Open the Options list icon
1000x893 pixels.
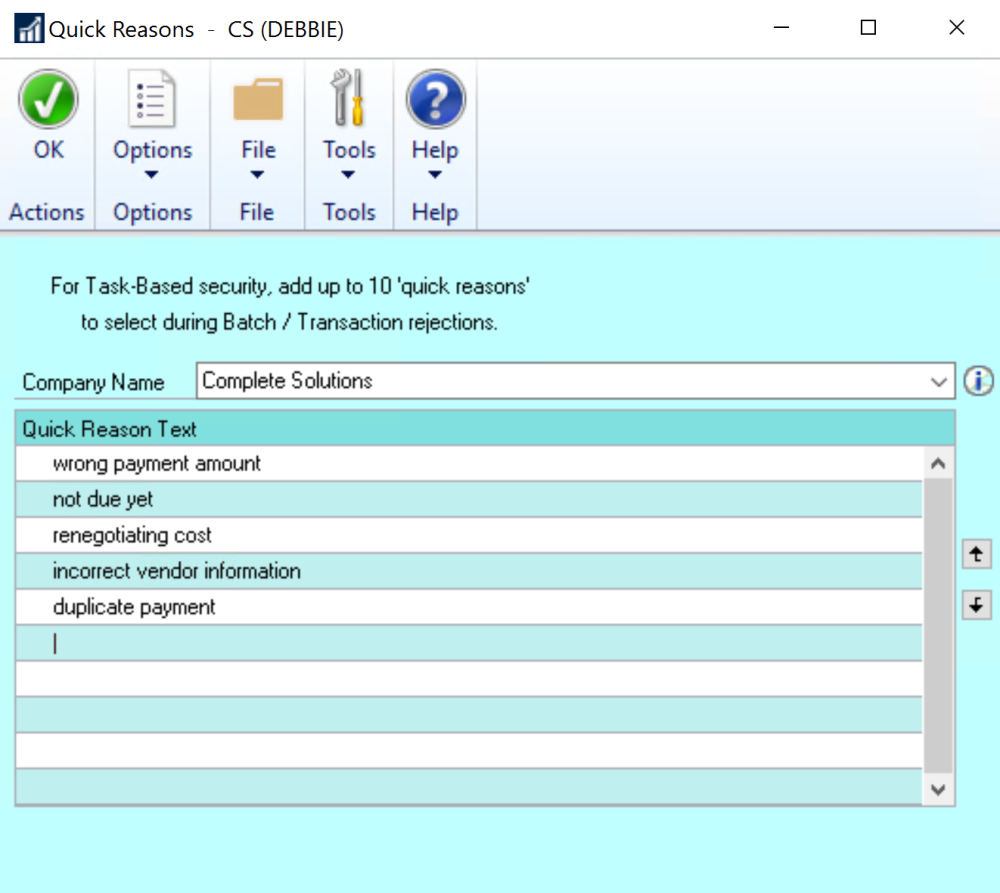[152, 99]
